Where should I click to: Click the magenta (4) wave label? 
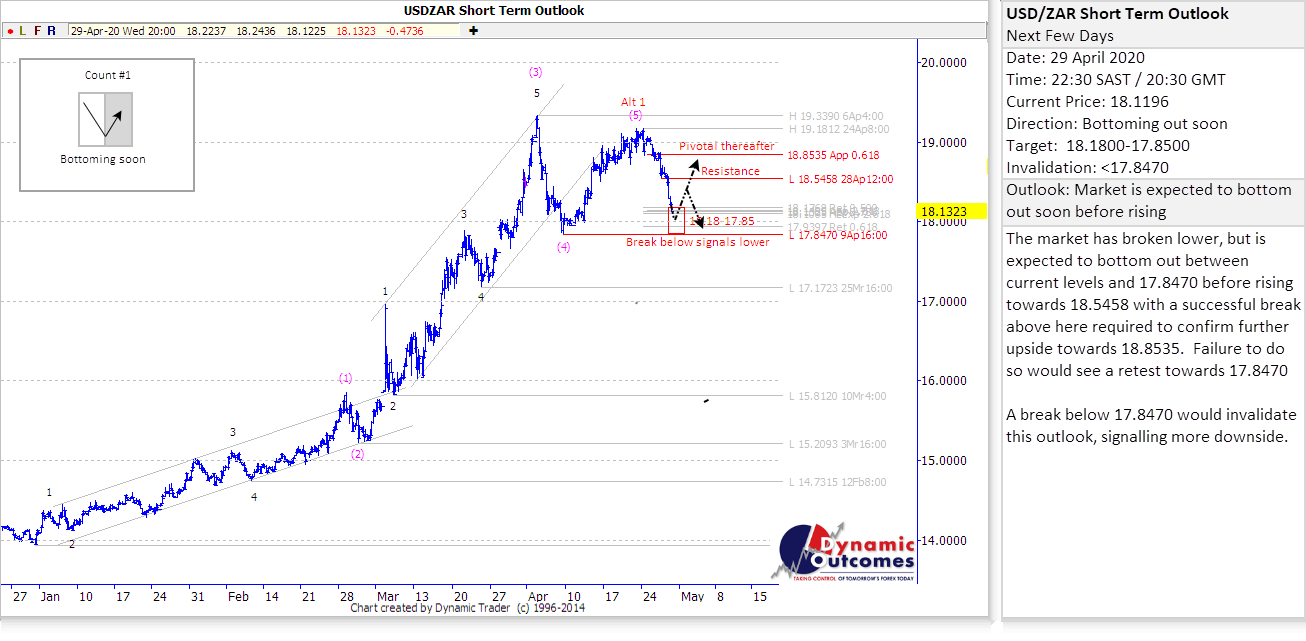564,246
